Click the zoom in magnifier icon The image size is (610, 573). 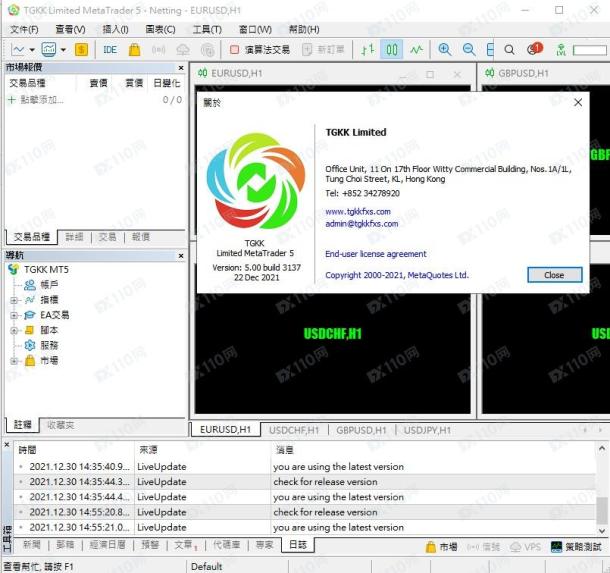pos(445,49)
